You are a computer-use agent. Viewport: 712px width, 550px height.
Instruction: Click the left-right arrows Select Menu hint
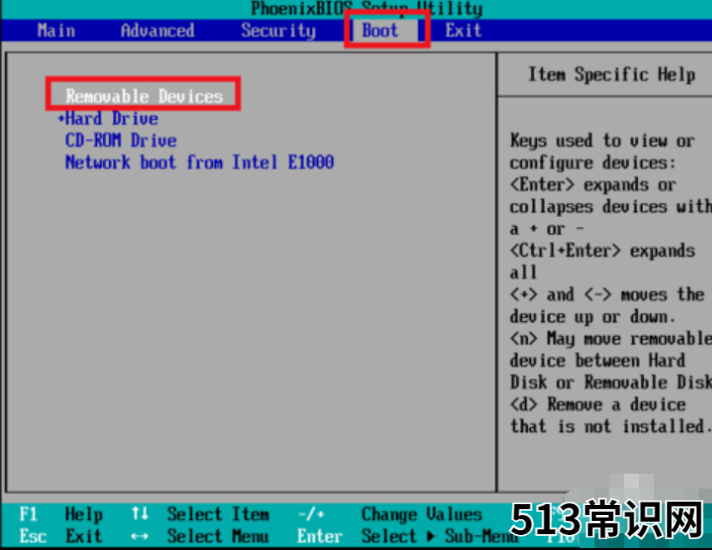[200, 536]
